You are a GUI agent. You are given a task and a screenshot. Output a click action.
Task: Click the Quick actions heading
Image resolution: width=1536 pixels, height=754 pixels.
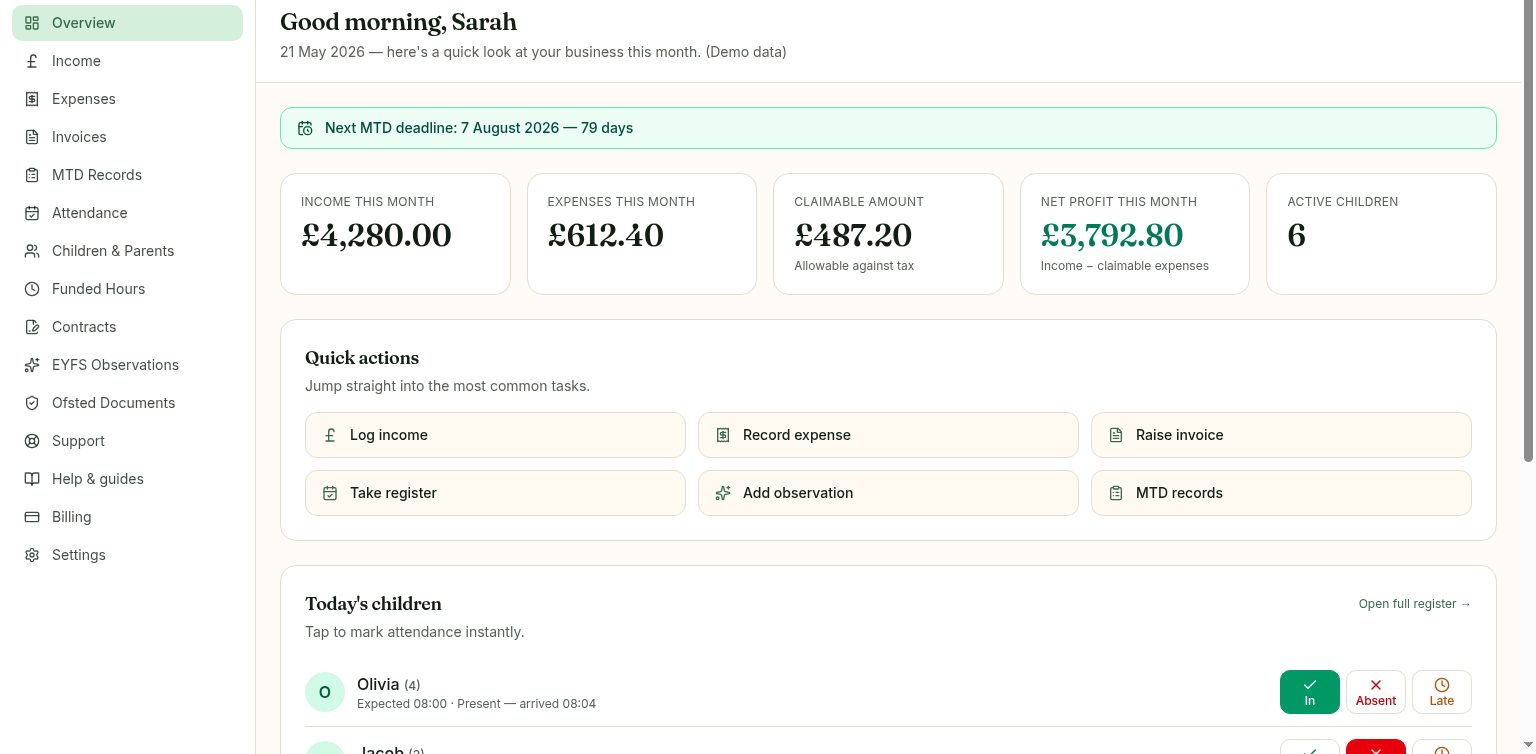click(362, 358)
